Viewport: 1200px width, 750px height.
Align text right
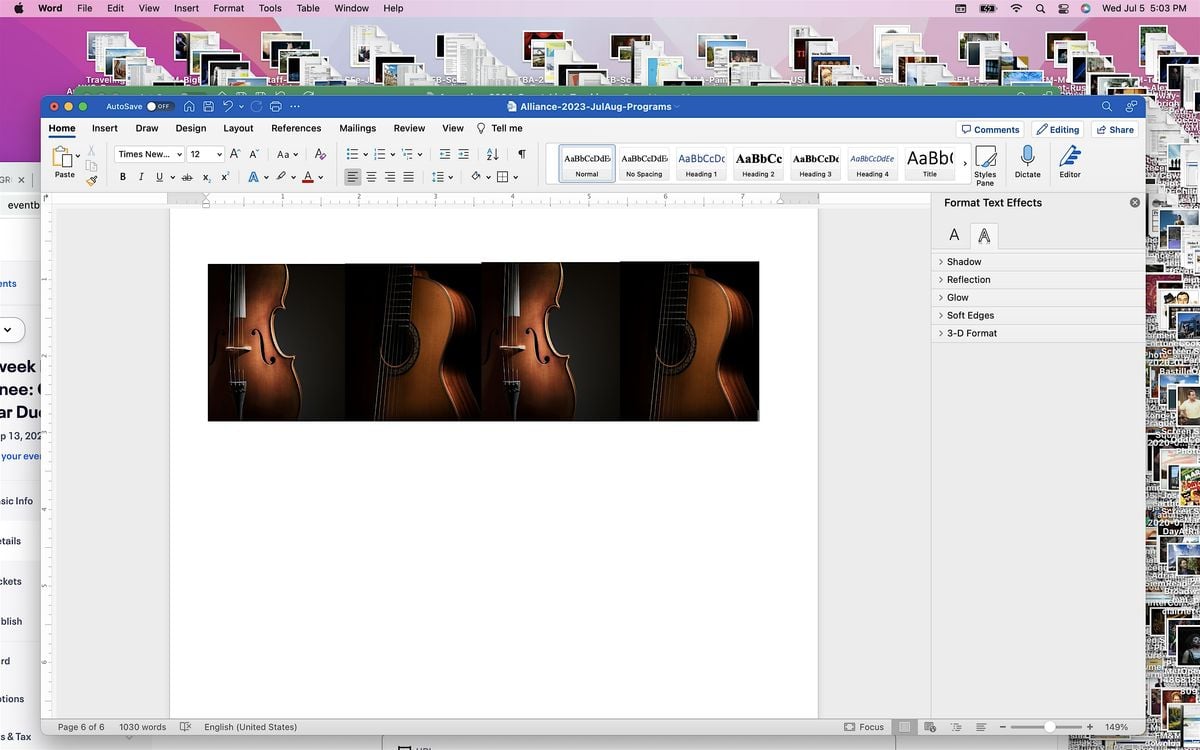[x=390, y=177]
